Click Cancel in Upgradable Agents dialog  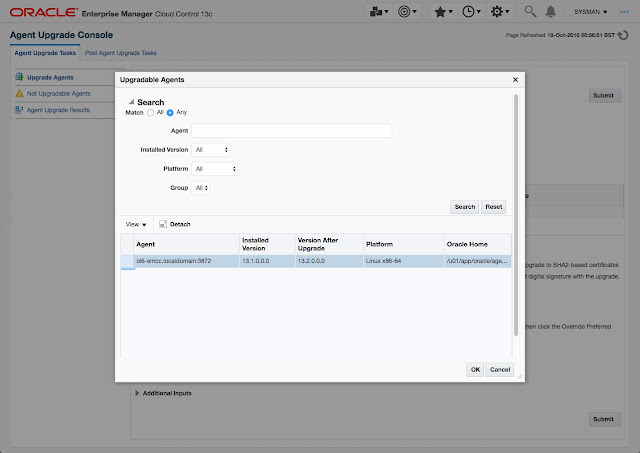500,370
